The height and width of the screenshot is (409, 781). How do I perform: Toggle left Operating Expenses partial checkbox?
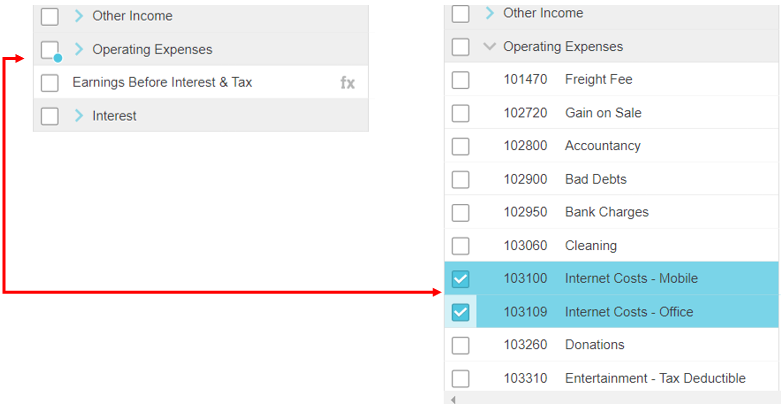50,49
